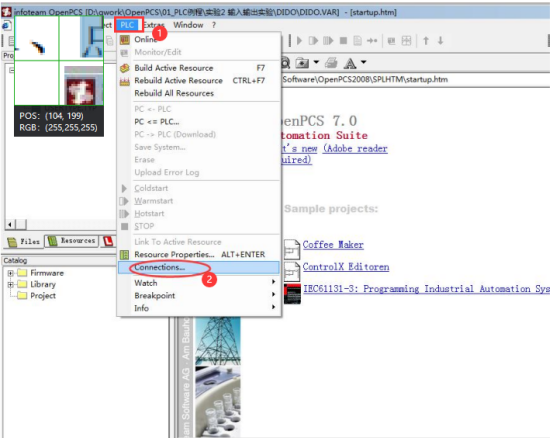Open the Extras menu
554x438 pixels.
click(154, 25)
